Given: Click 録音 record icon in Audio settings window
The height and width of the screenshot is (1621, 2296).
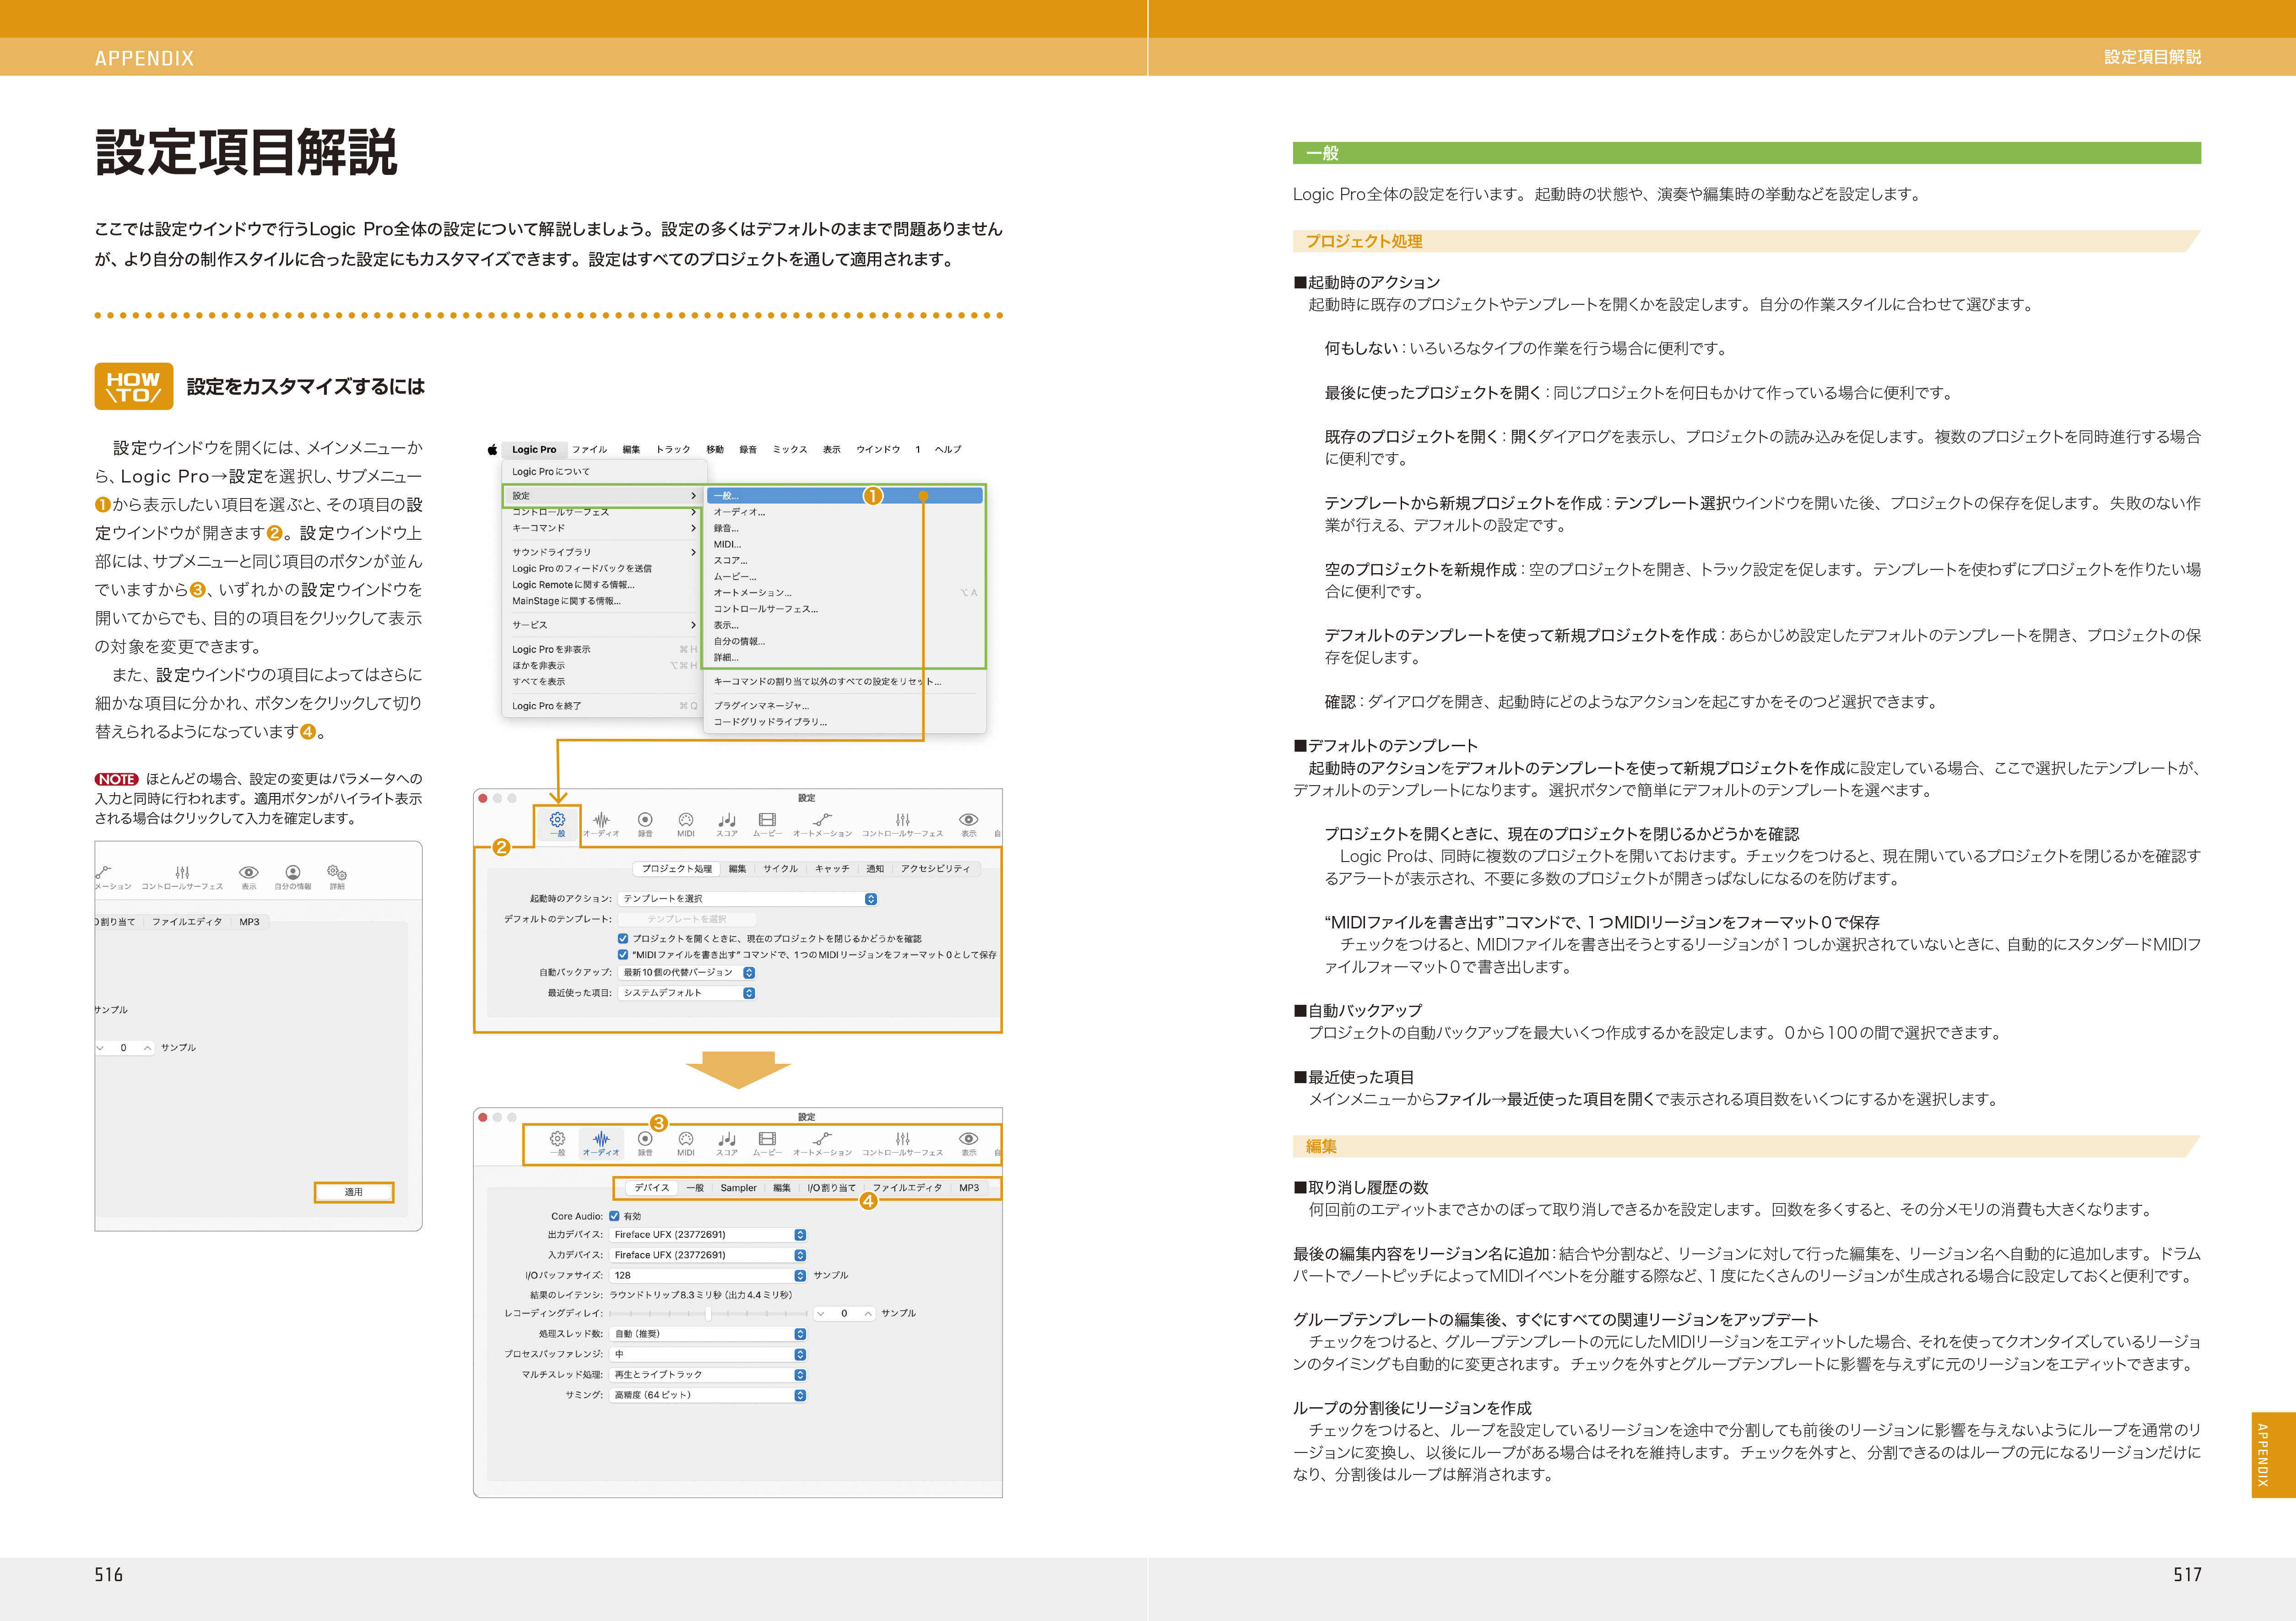Looking at the screenshot, I should 645,1140.
